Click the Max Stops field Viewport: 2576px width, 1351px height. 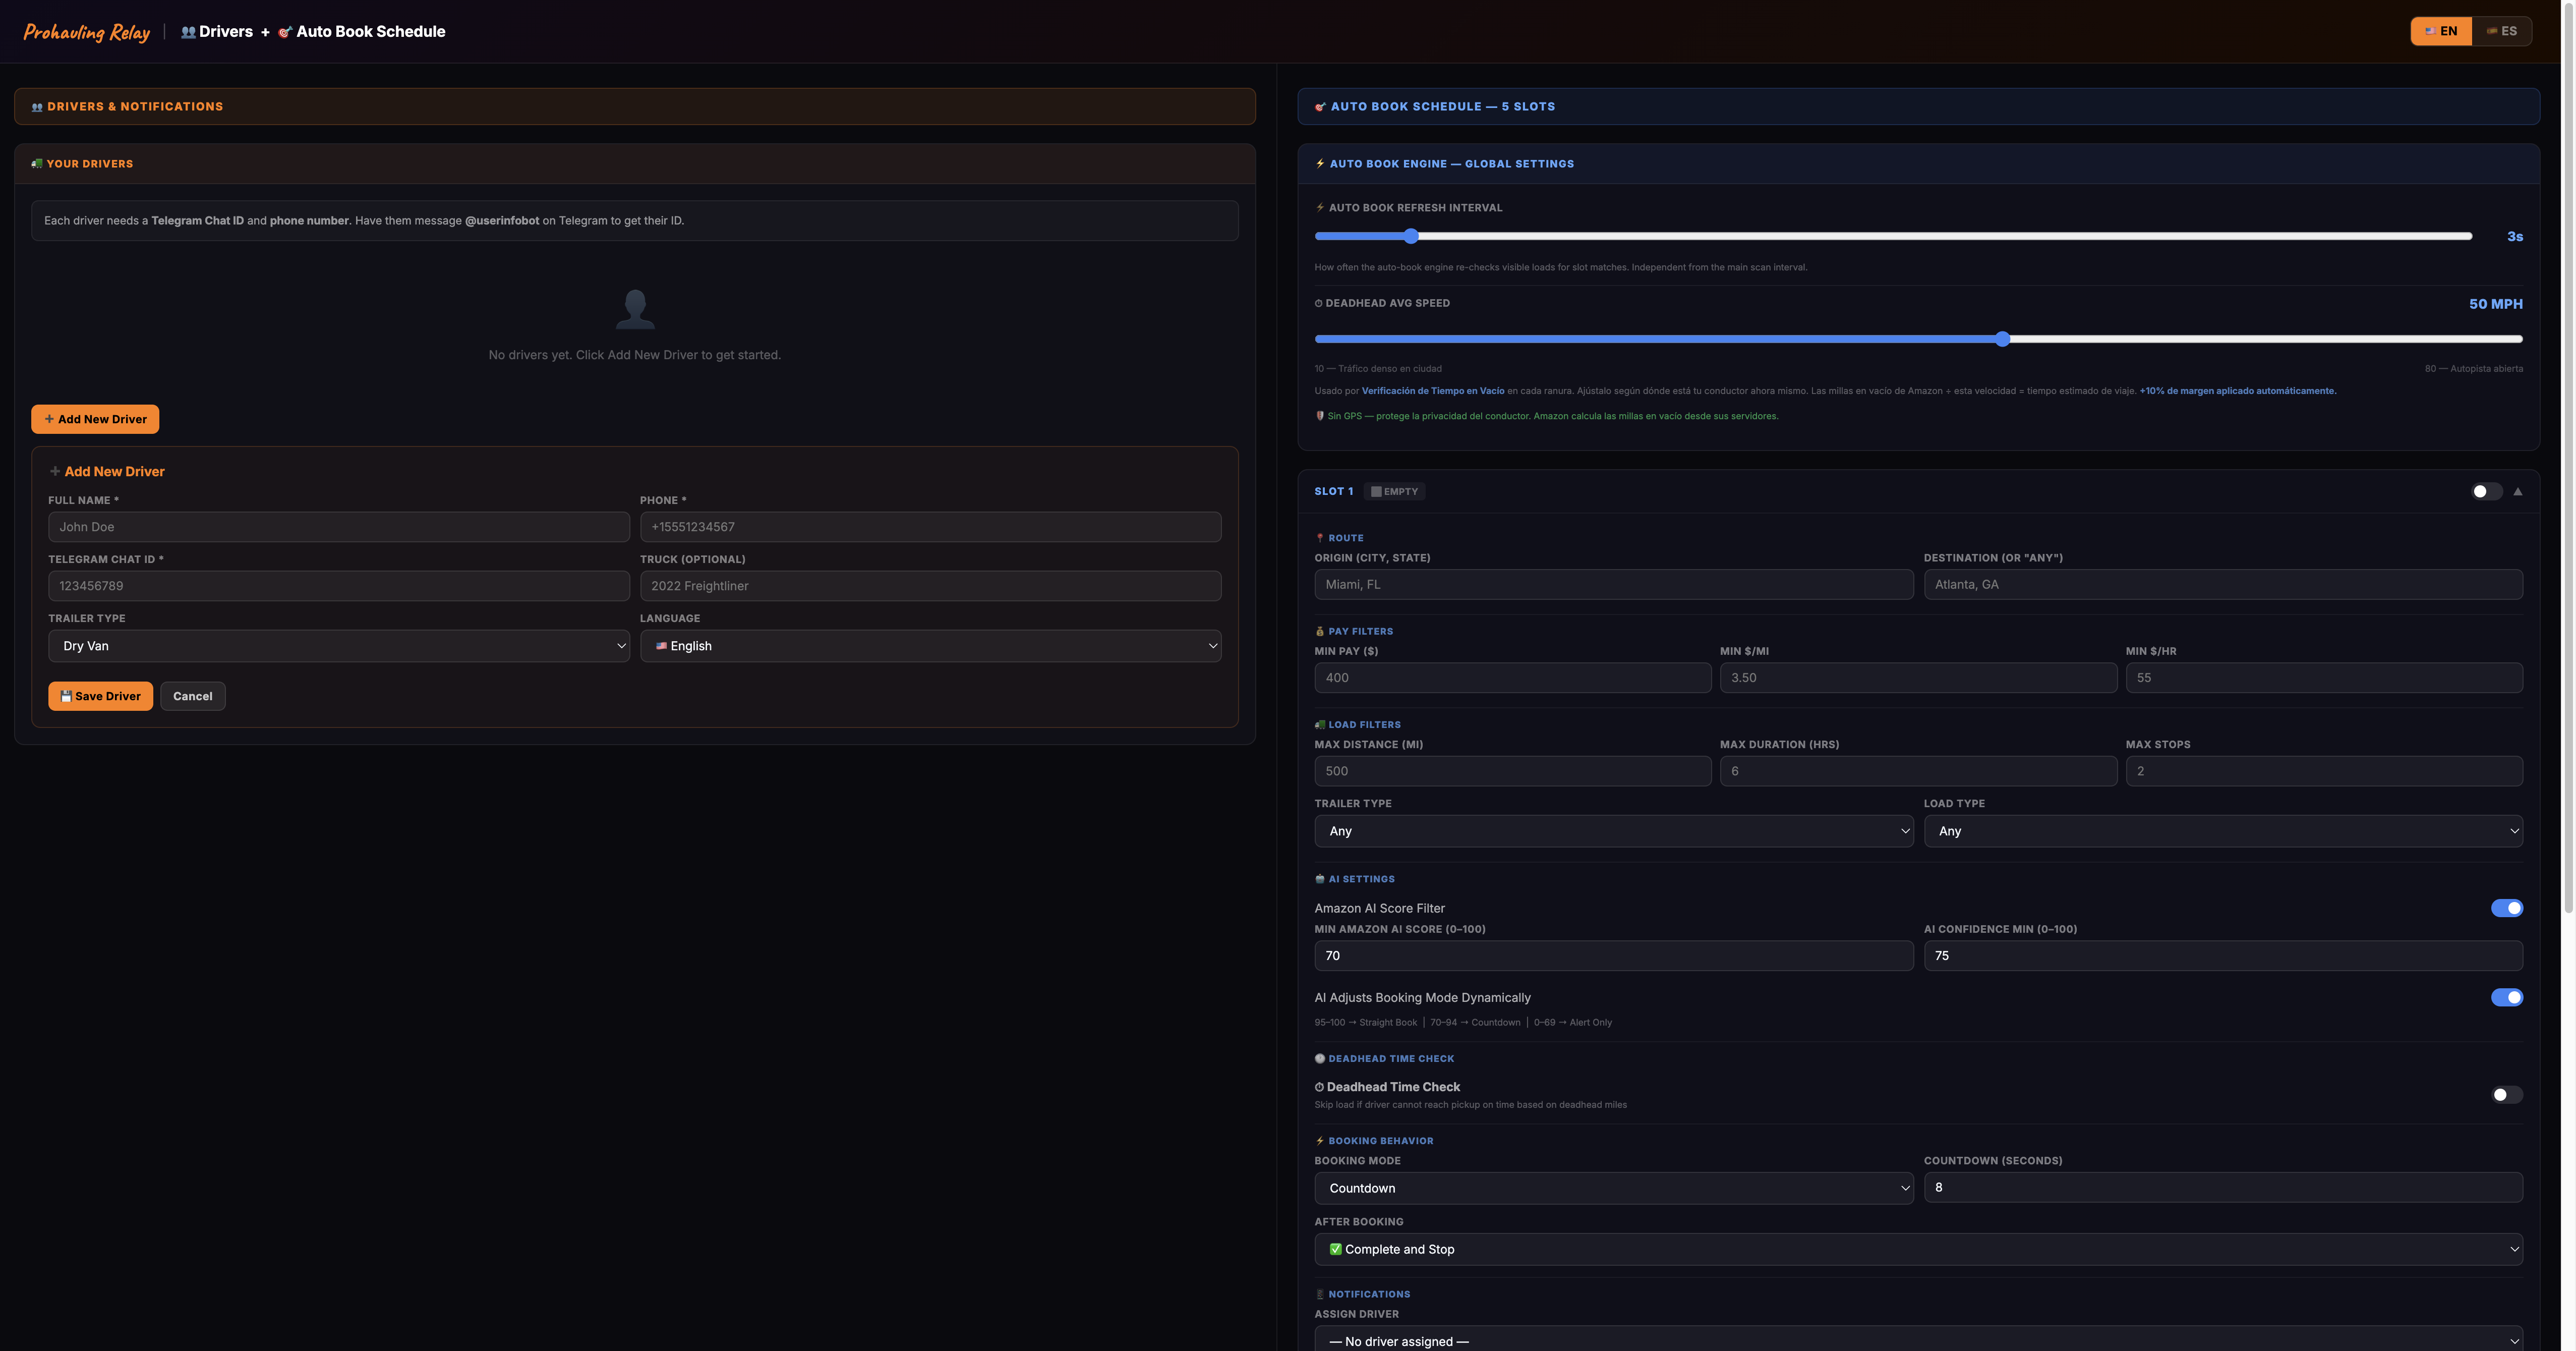point(2324,771)
